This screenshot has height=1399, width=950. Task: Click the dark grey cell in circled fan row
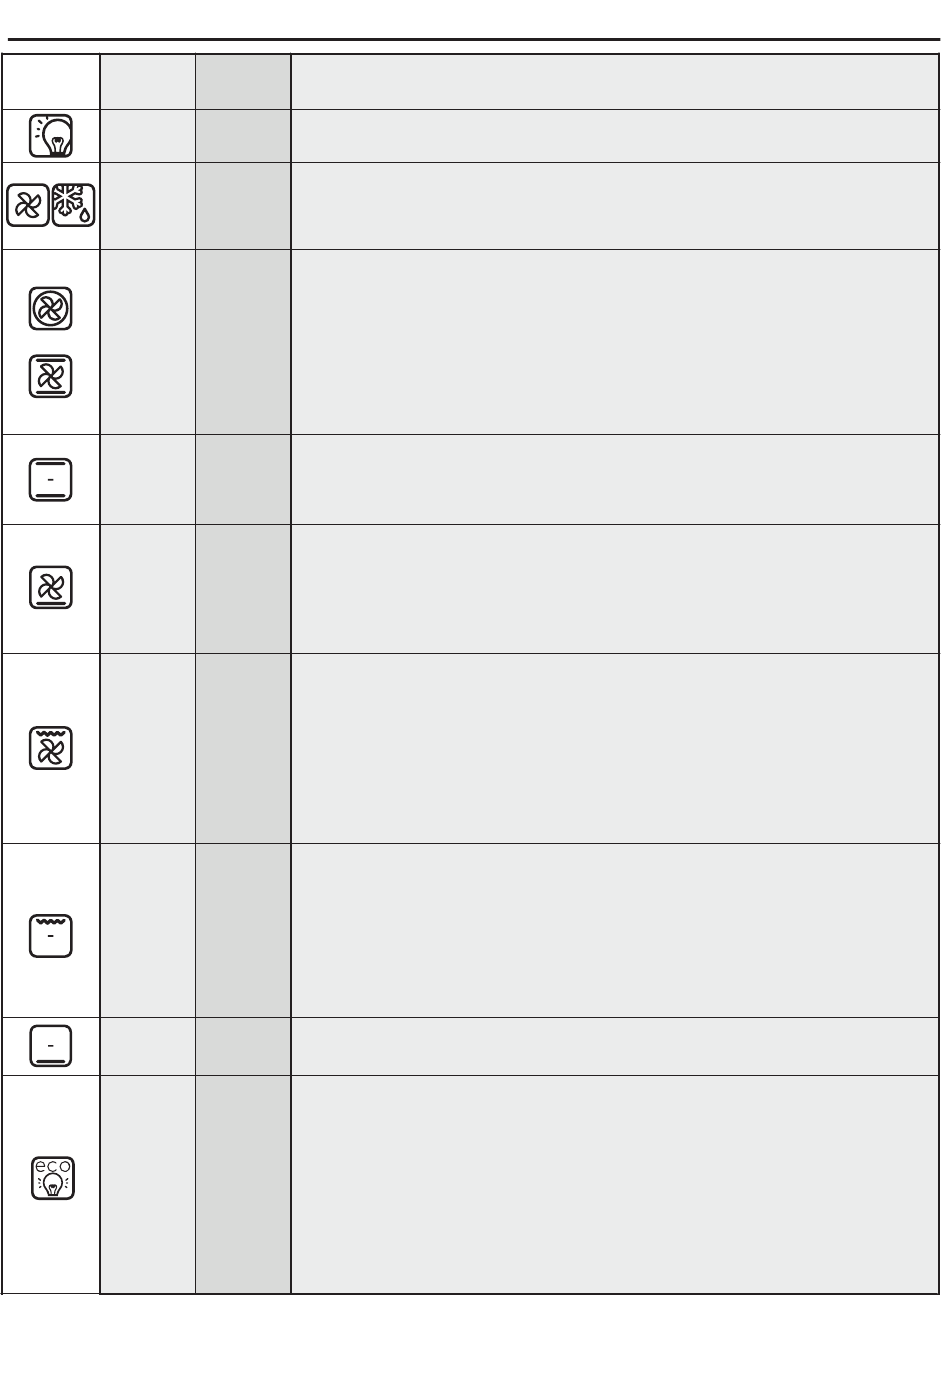[243, 342]
